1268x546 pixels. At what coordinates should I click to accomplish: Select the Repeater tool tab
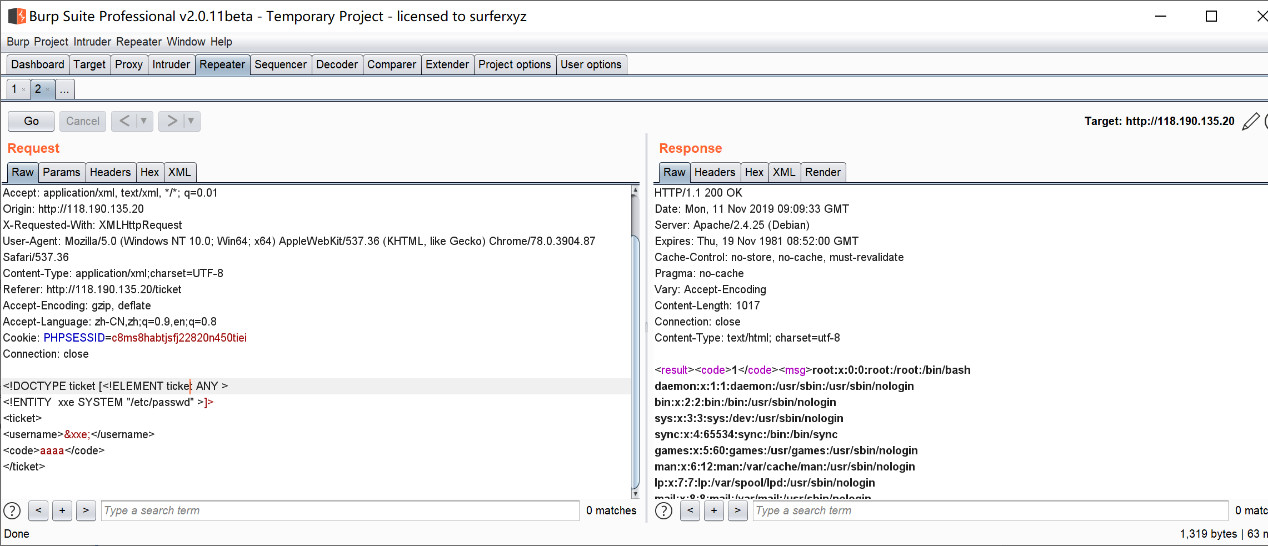tap(222, 64)
